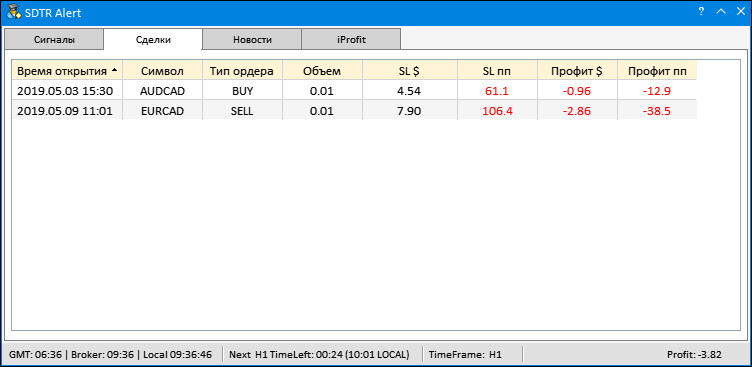Viewport: 752px width, 367px height.
Task: Click the SELL order type cell
Action: pos(242,111)
